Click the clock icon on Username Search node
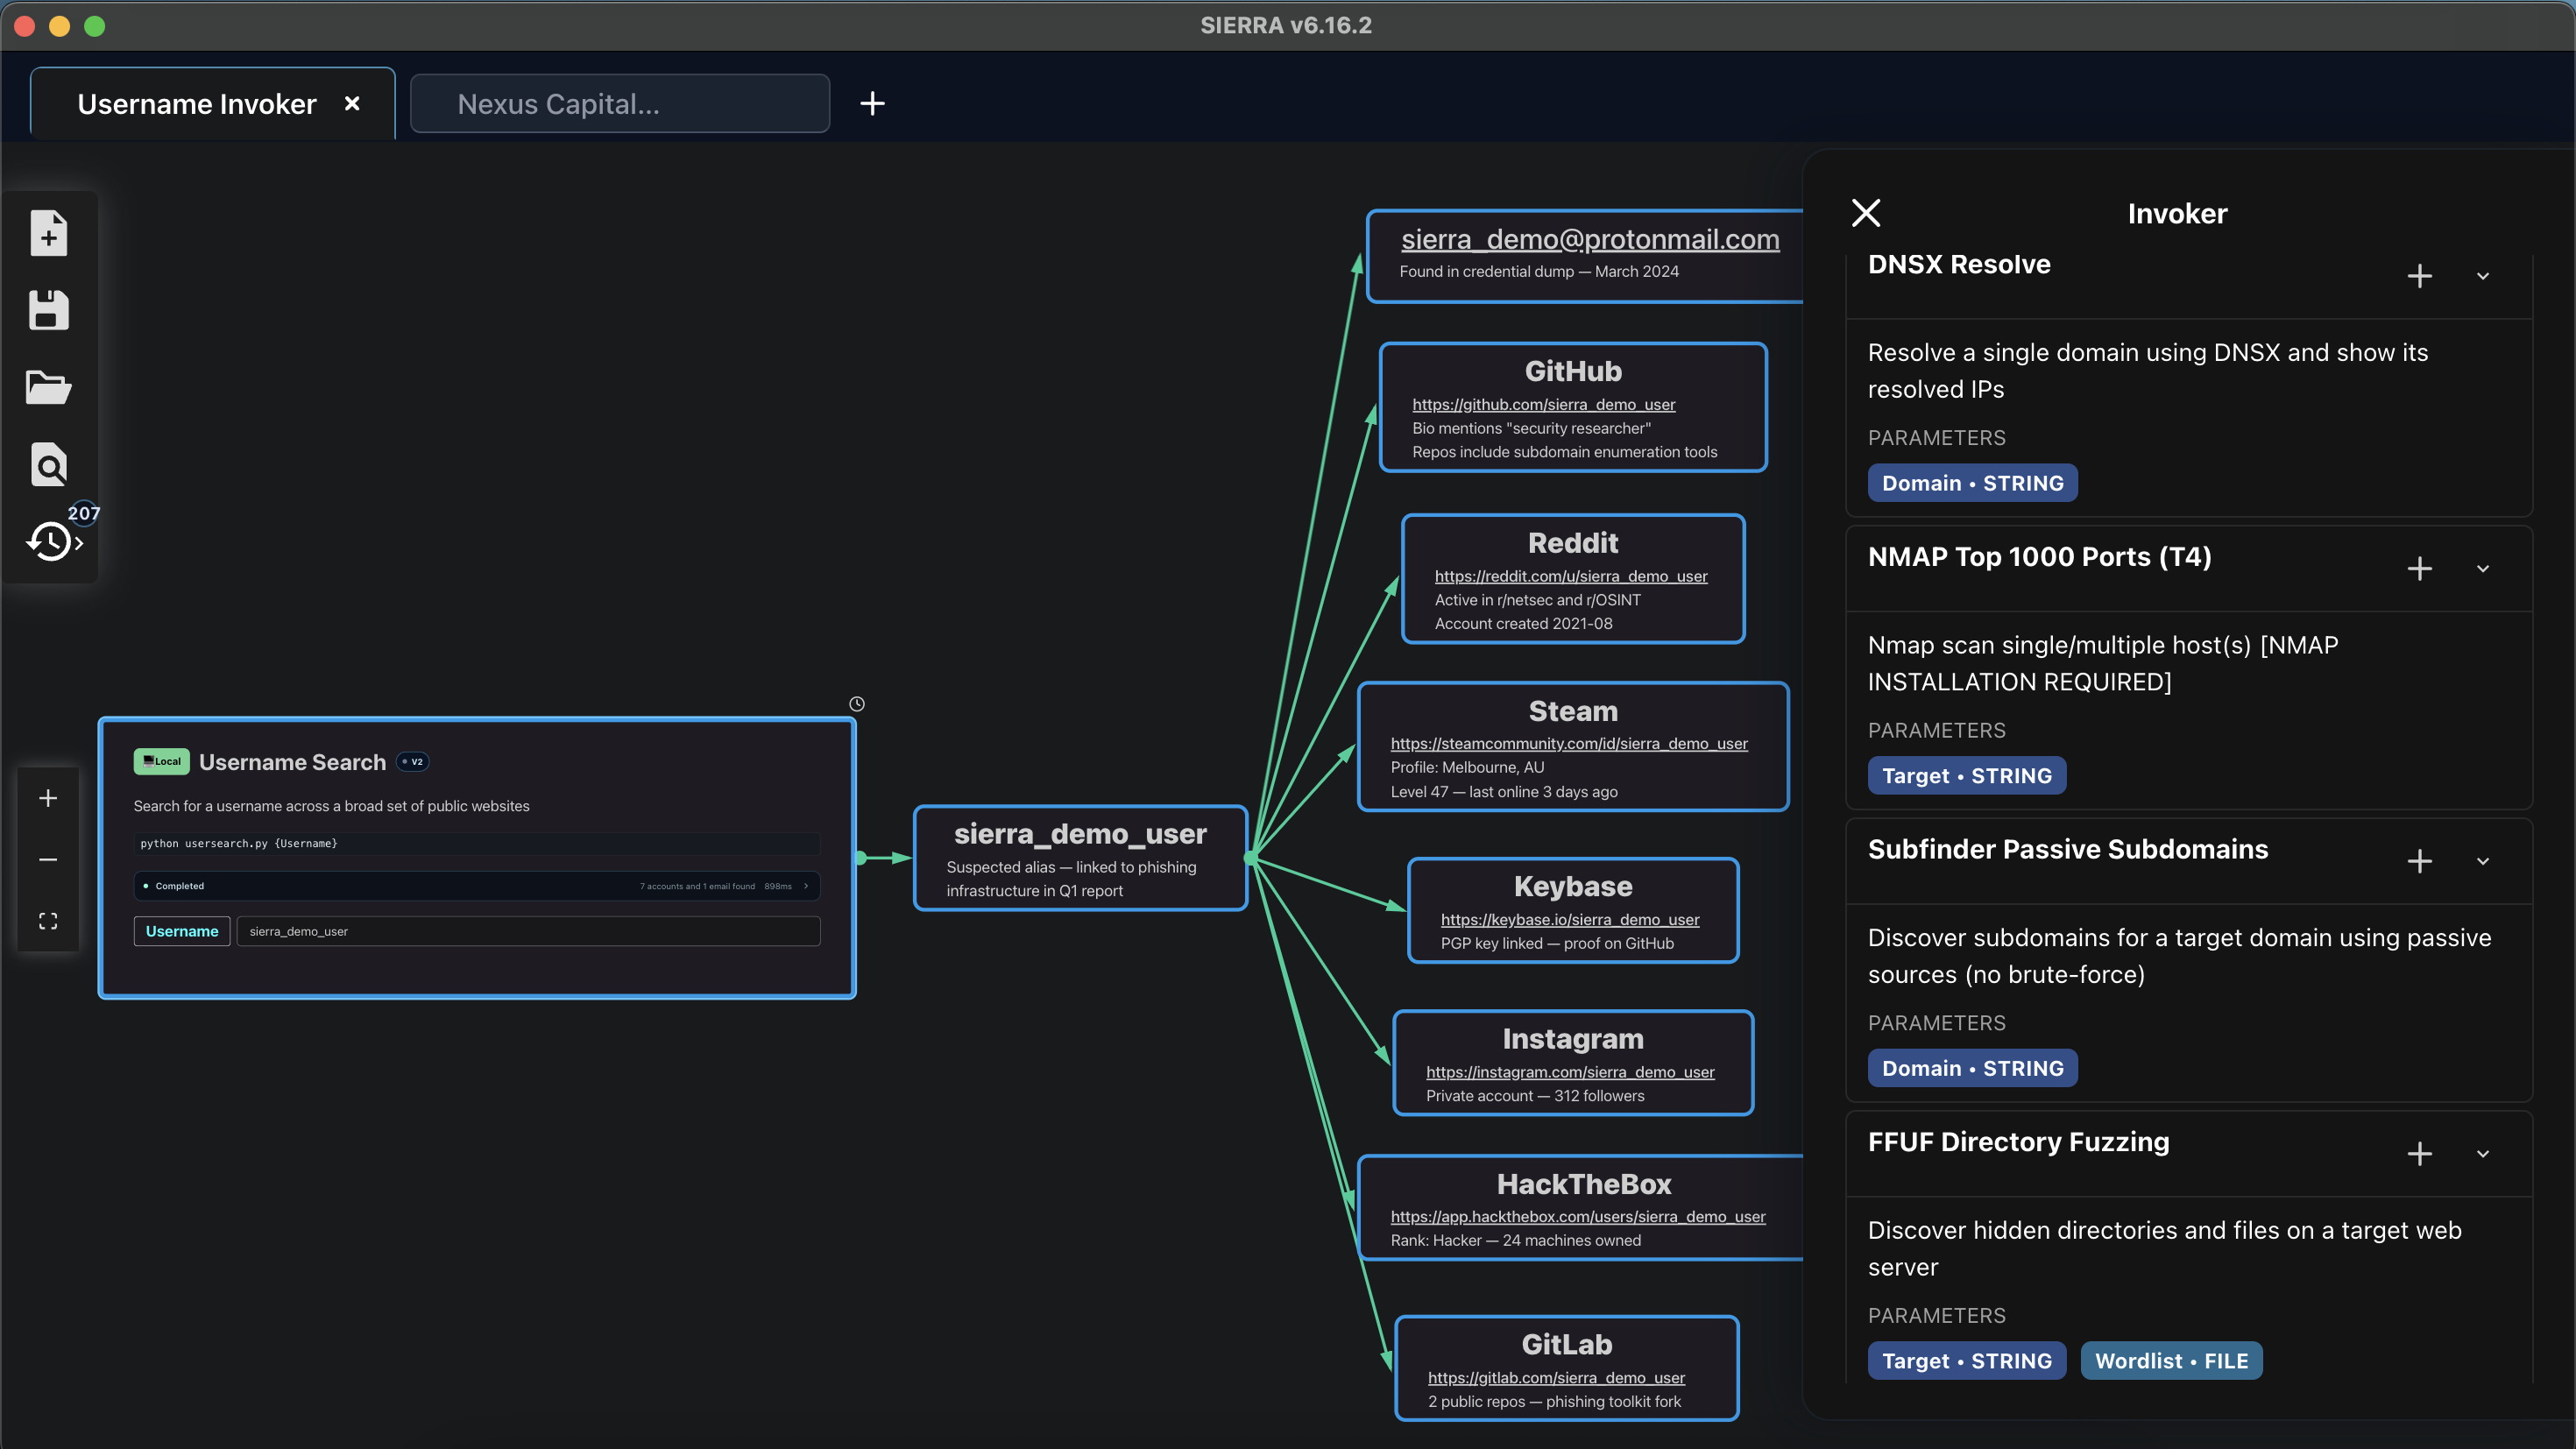 click(856, 703)
